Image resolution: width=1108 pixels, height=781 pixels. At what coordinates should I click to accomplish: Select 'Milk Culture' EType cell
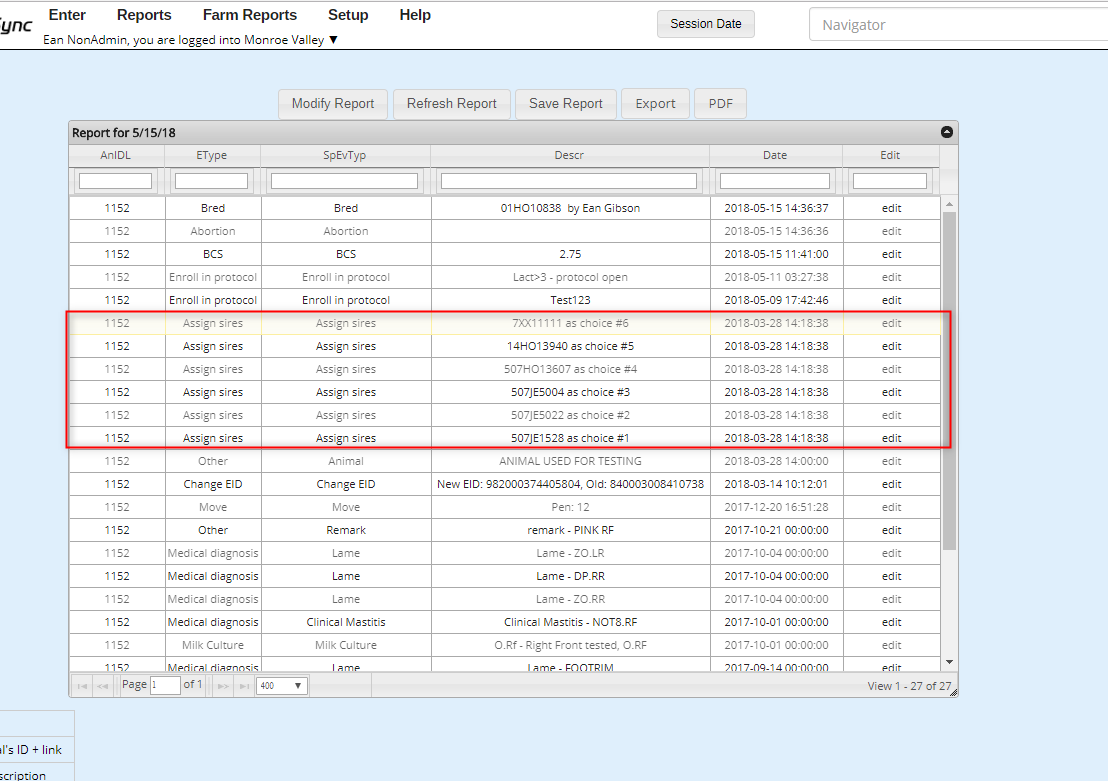[213, 645]
